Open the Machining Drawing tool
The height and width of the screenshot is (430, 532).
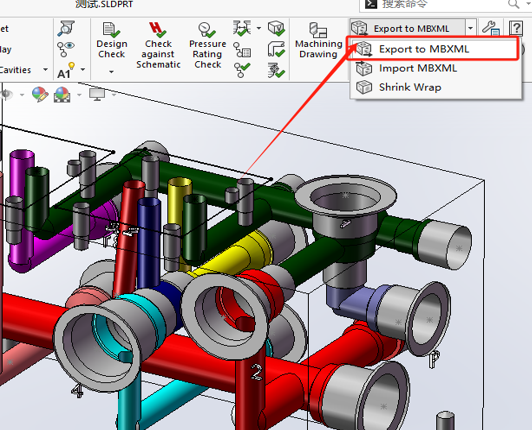(318, 41)
